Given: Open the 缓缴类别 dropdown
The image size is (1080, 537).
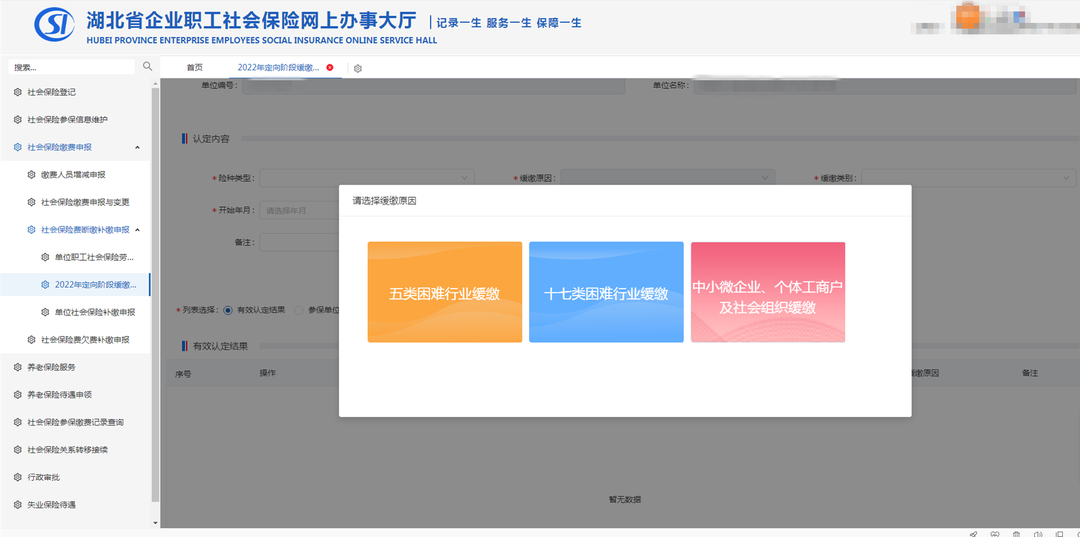Looking at the screenshot, I should [967, 178].
